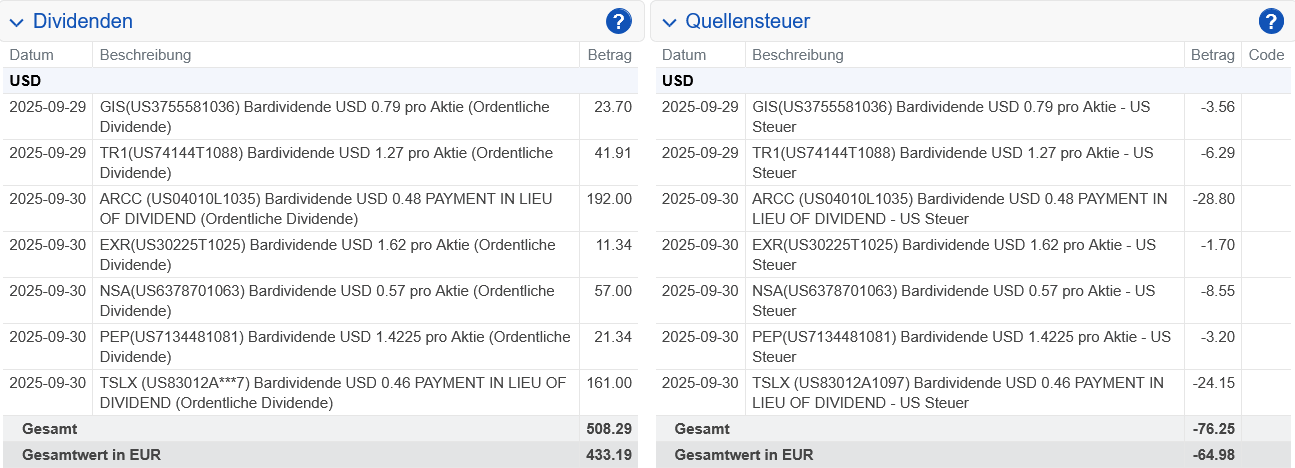
Task: Select the TSLX dividend row description
Action: (x=333, y=392)
